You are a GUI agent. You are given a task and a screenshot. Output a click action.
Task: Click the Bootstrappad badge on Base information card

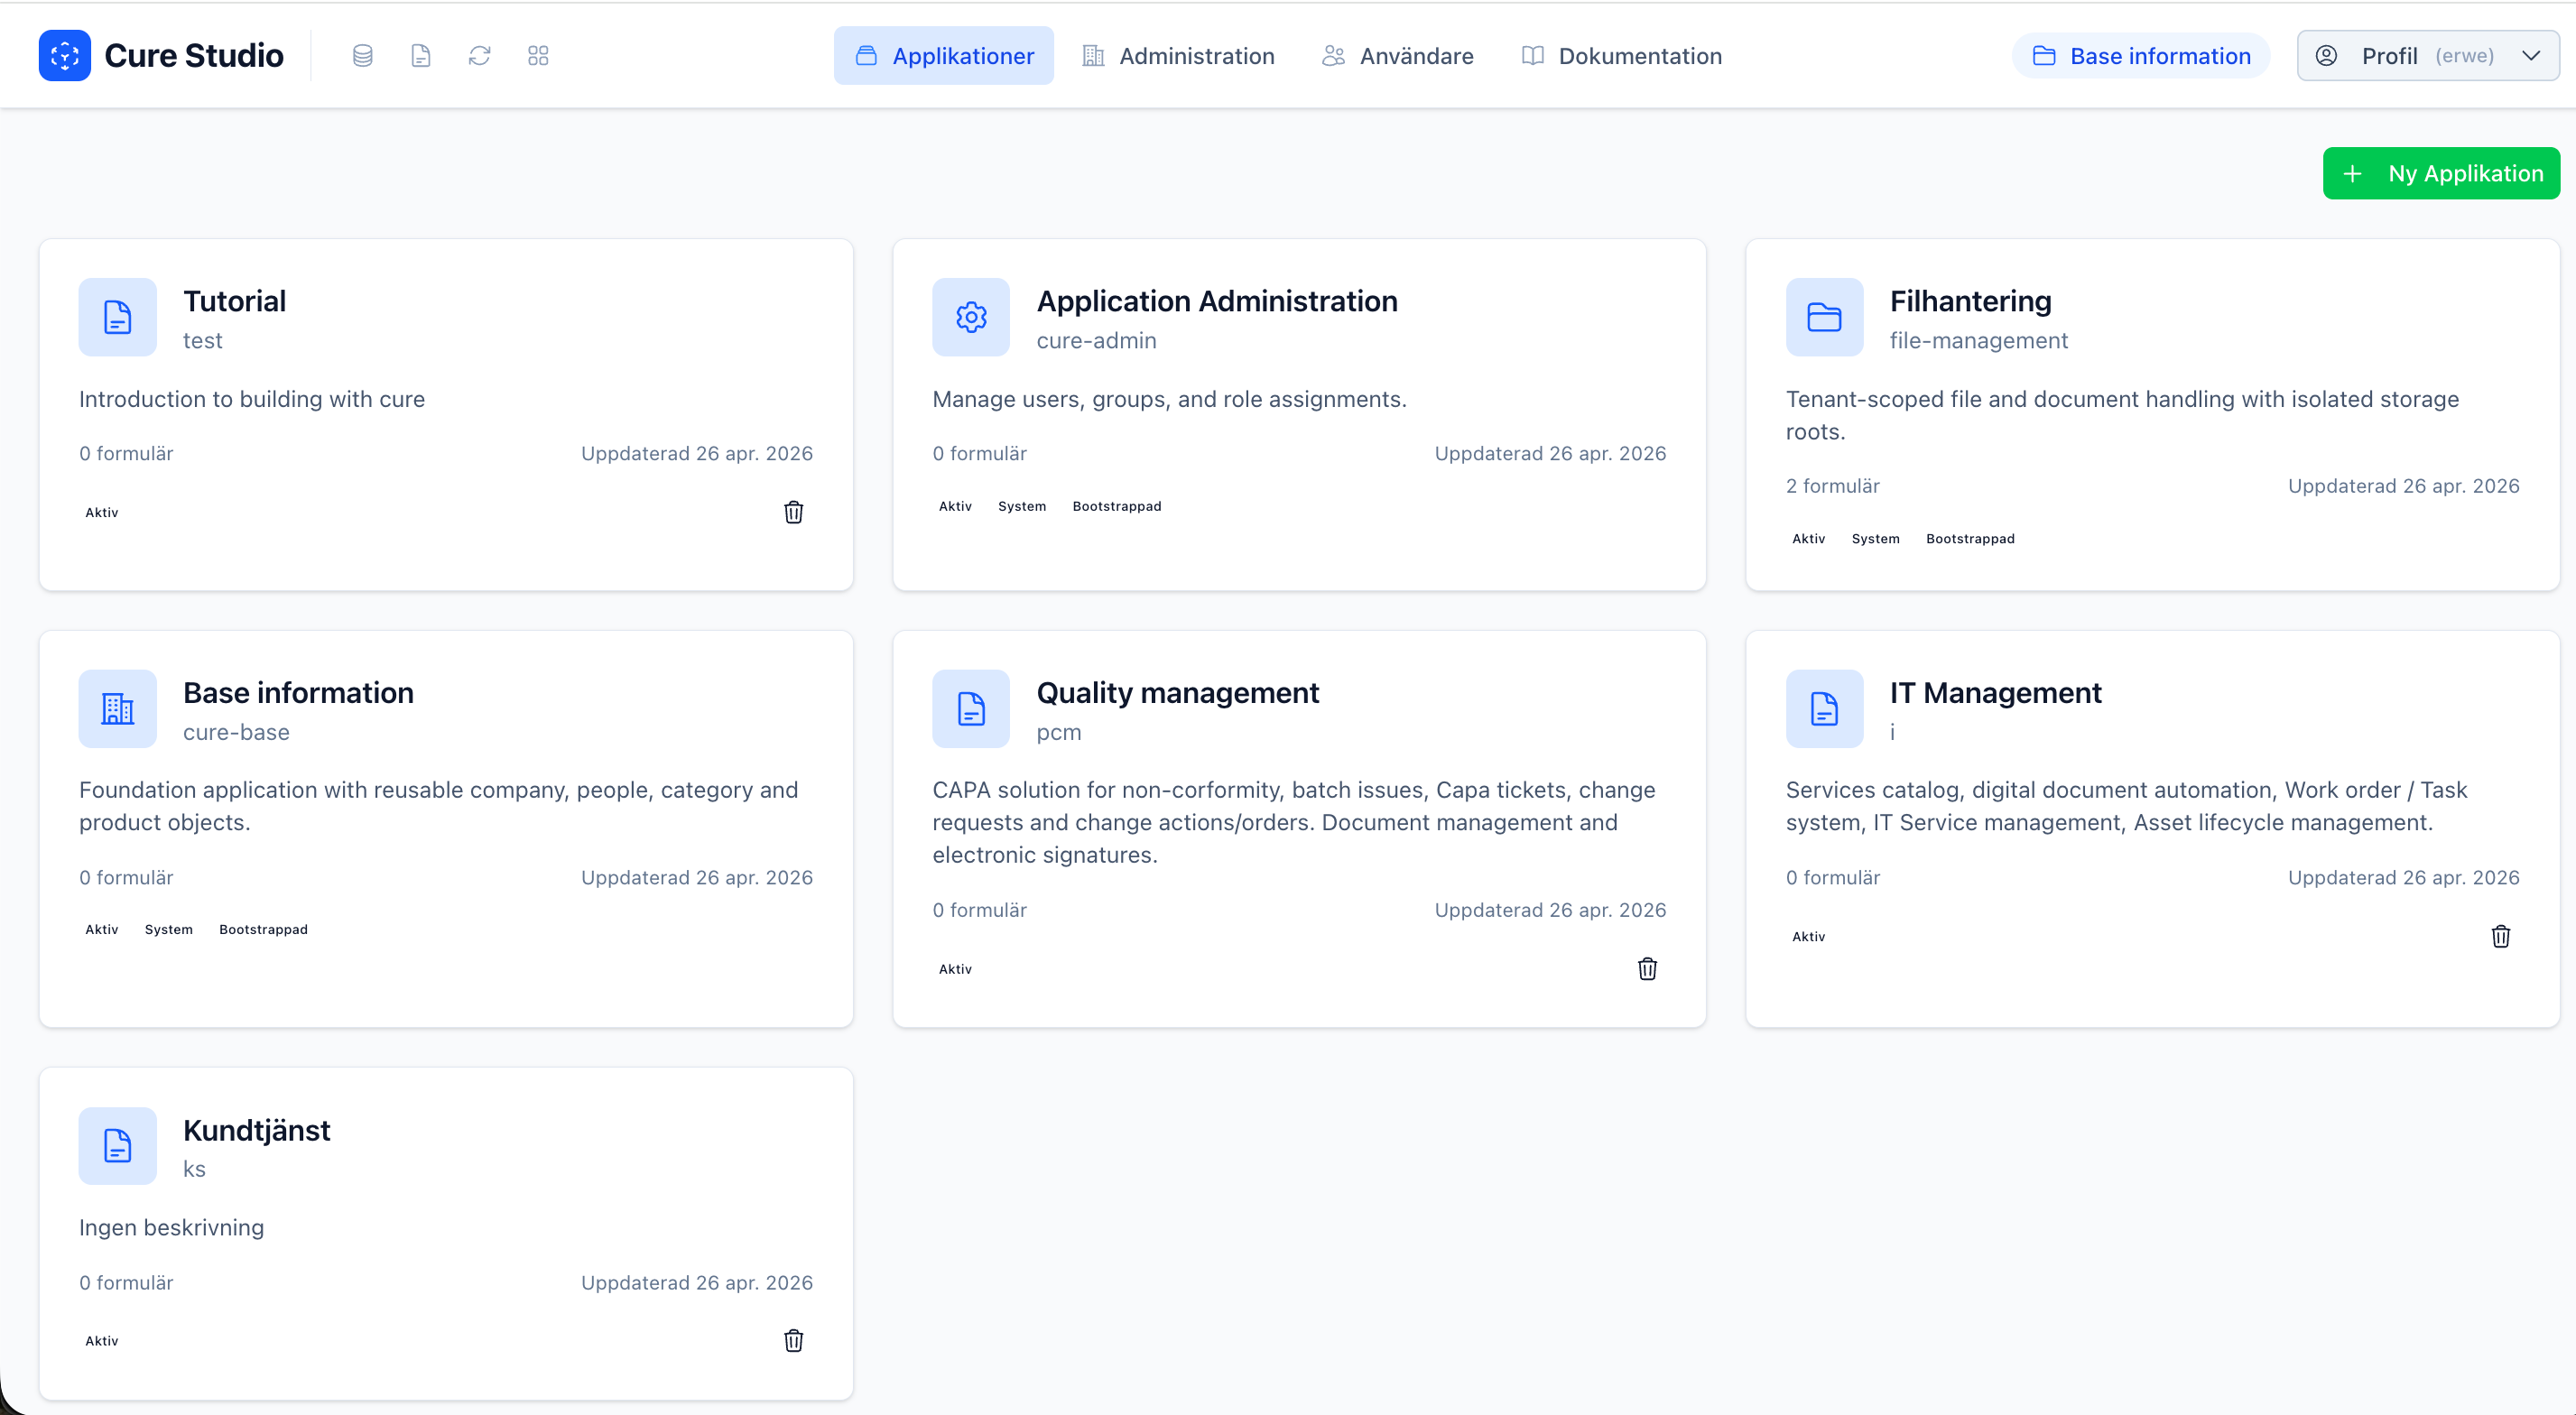pos(263,929)
